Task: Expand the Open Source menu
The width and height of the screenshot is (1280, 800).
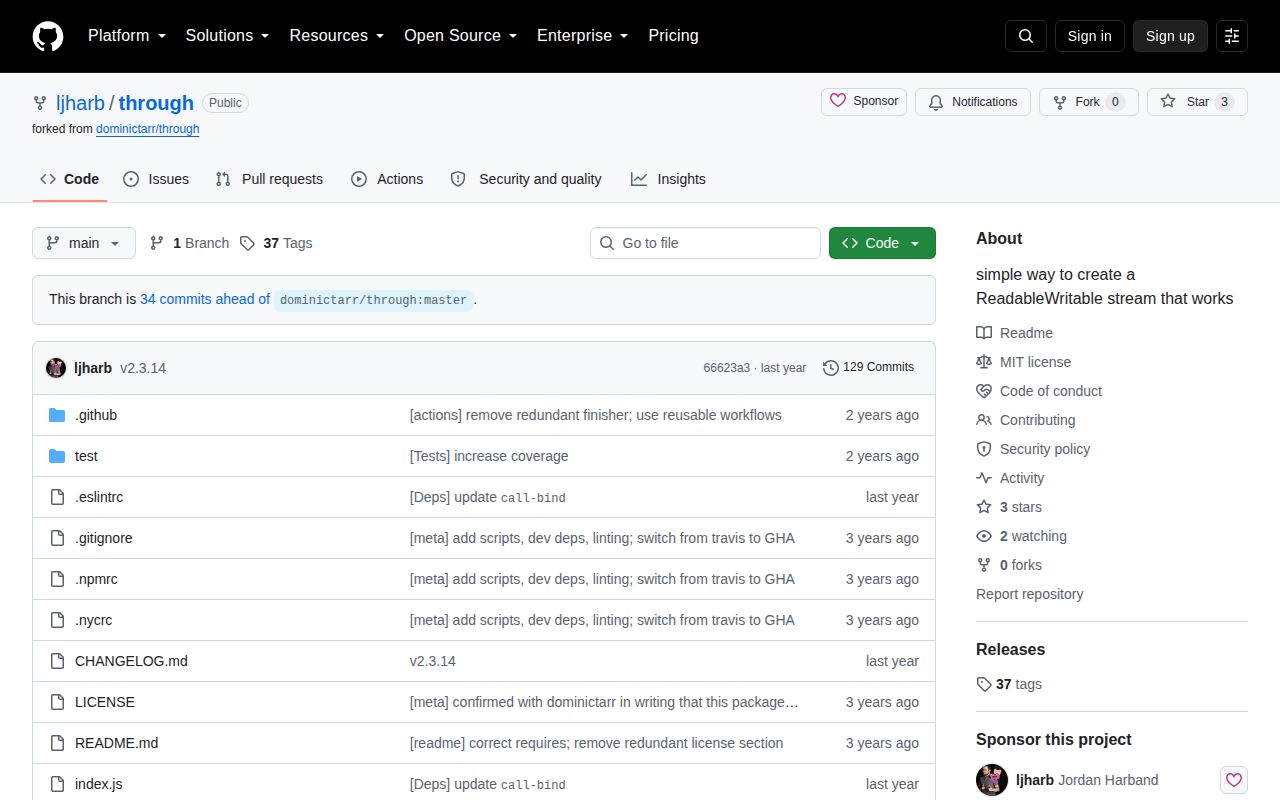Action: pos(460,36)
